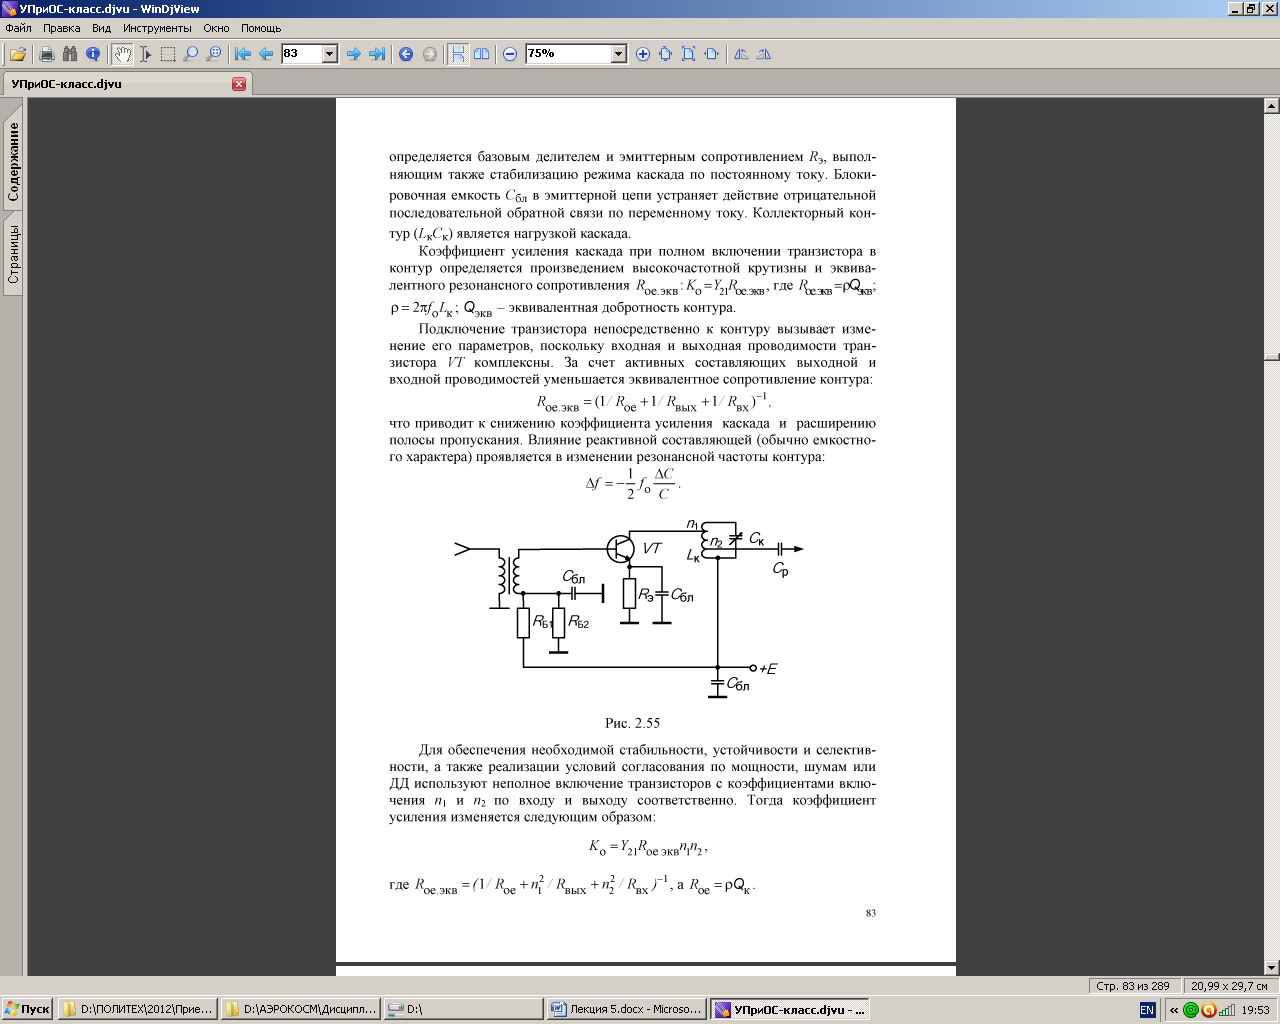Close the УПриОС-класс.djvu tab
Image resolution: width=1280 pixels, height=1024 pixels.
coord(239,84)
